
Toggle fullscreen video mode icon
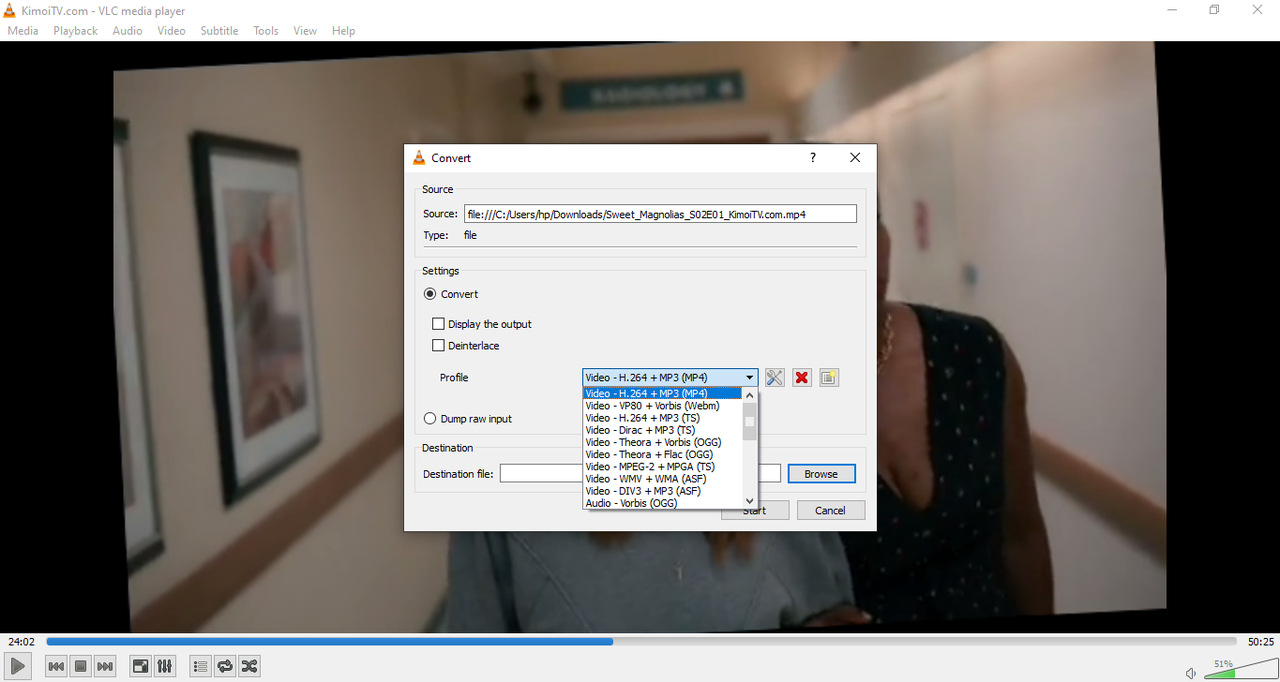(x=141, y=666)
